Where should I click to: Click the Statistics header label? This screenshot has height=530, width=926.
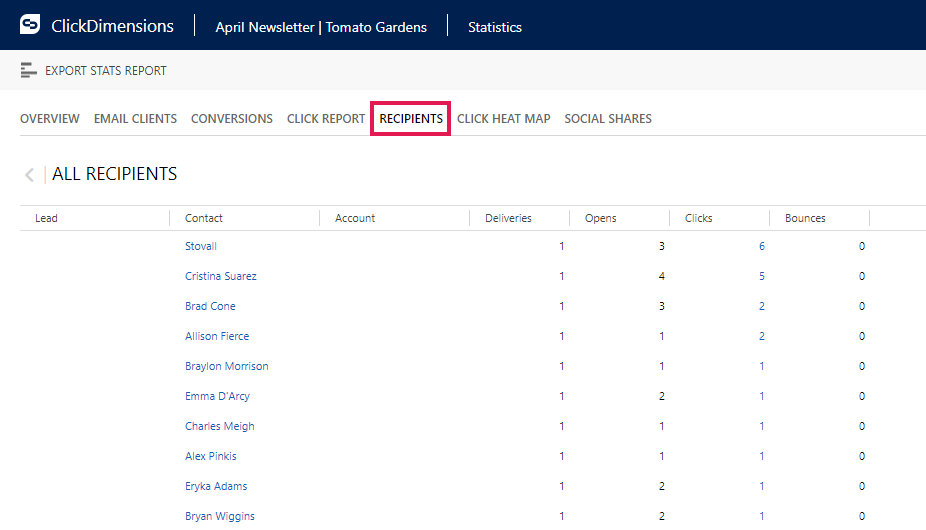495,27
